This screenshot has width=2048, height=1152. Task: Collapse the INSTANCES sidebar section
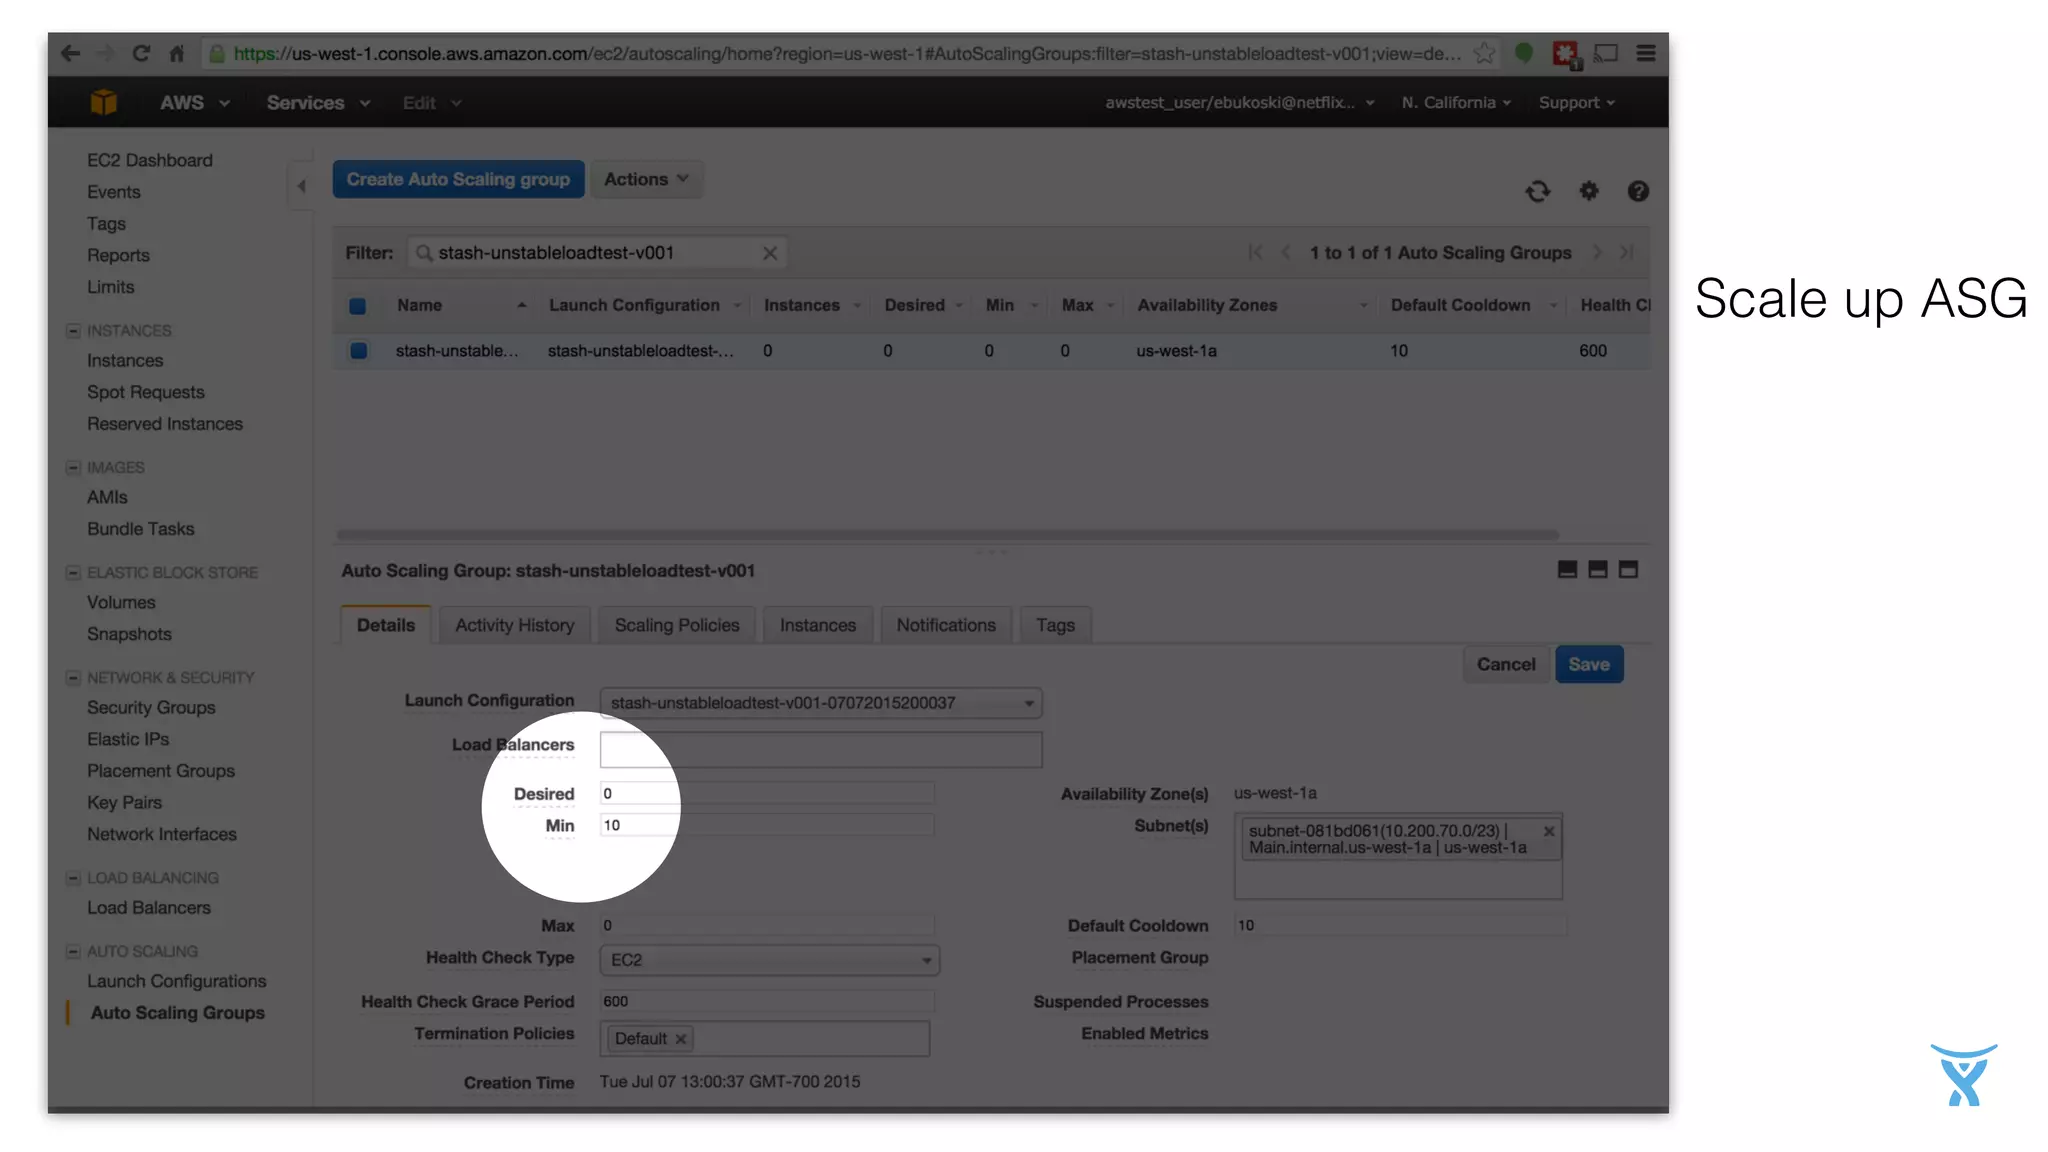point(73,331)
